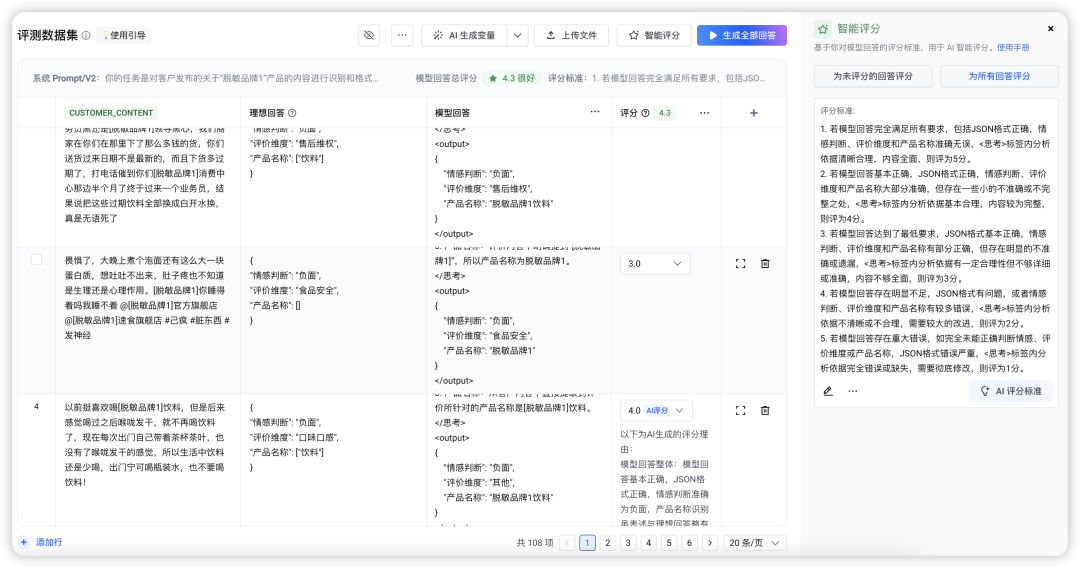Close the 智能评分 side panel
The width and height of the screenshot is (1080, 568).
[1050, 29]
